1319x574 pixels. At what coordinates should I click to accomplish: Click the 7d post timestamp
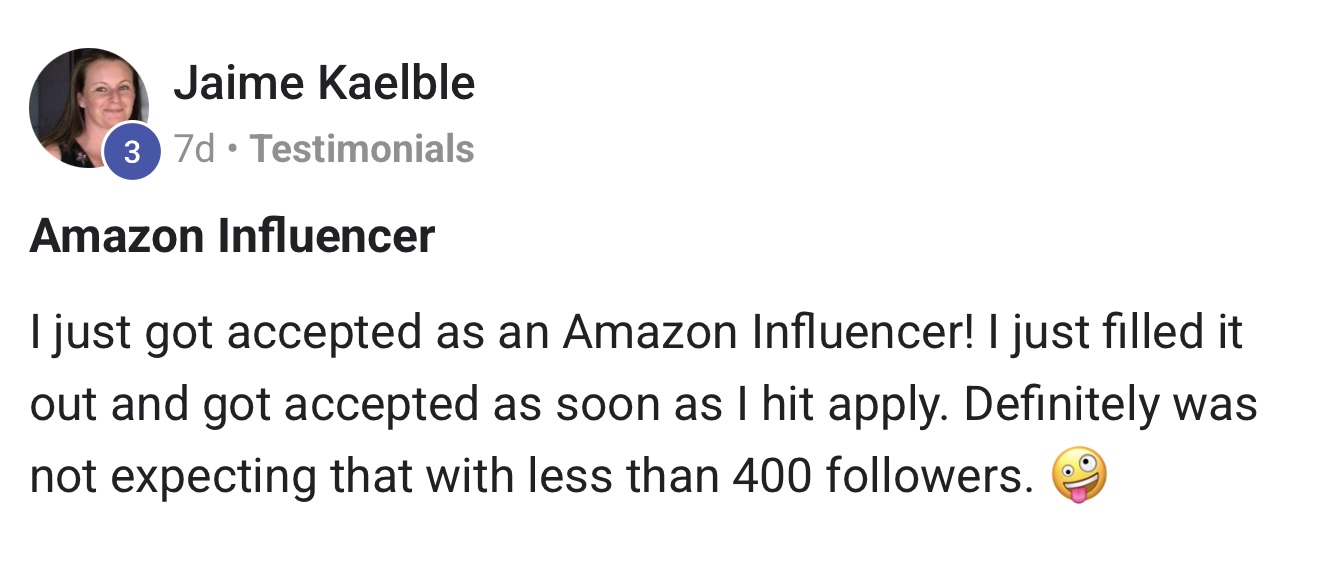tap(194, 149)
